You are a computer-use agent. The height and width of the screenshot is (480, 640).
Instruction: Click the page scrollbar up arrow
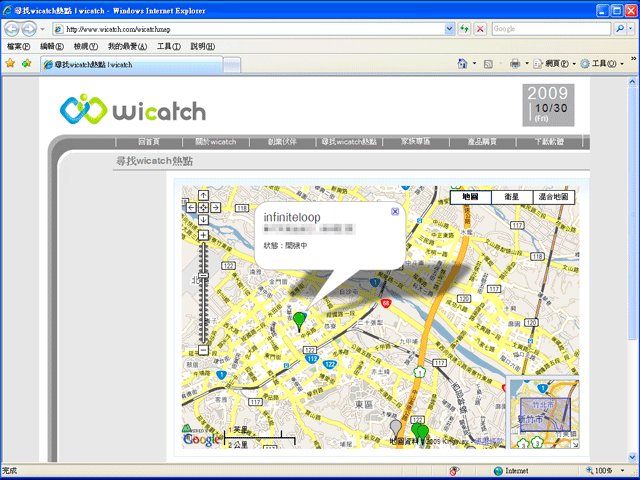[x=632, y=81]
